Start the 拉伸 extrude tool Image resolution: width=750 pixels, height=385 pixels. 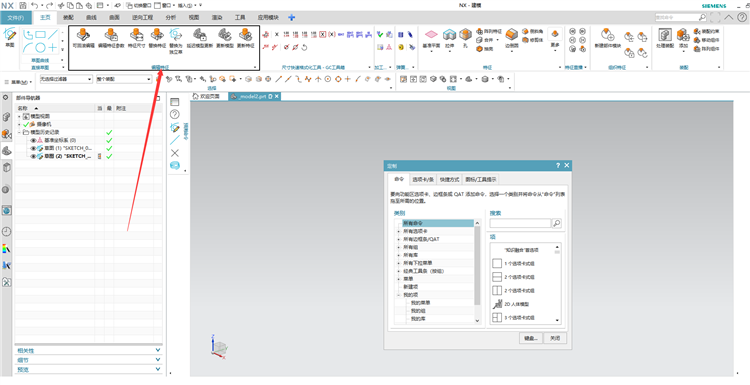click(x=449, y=34)
